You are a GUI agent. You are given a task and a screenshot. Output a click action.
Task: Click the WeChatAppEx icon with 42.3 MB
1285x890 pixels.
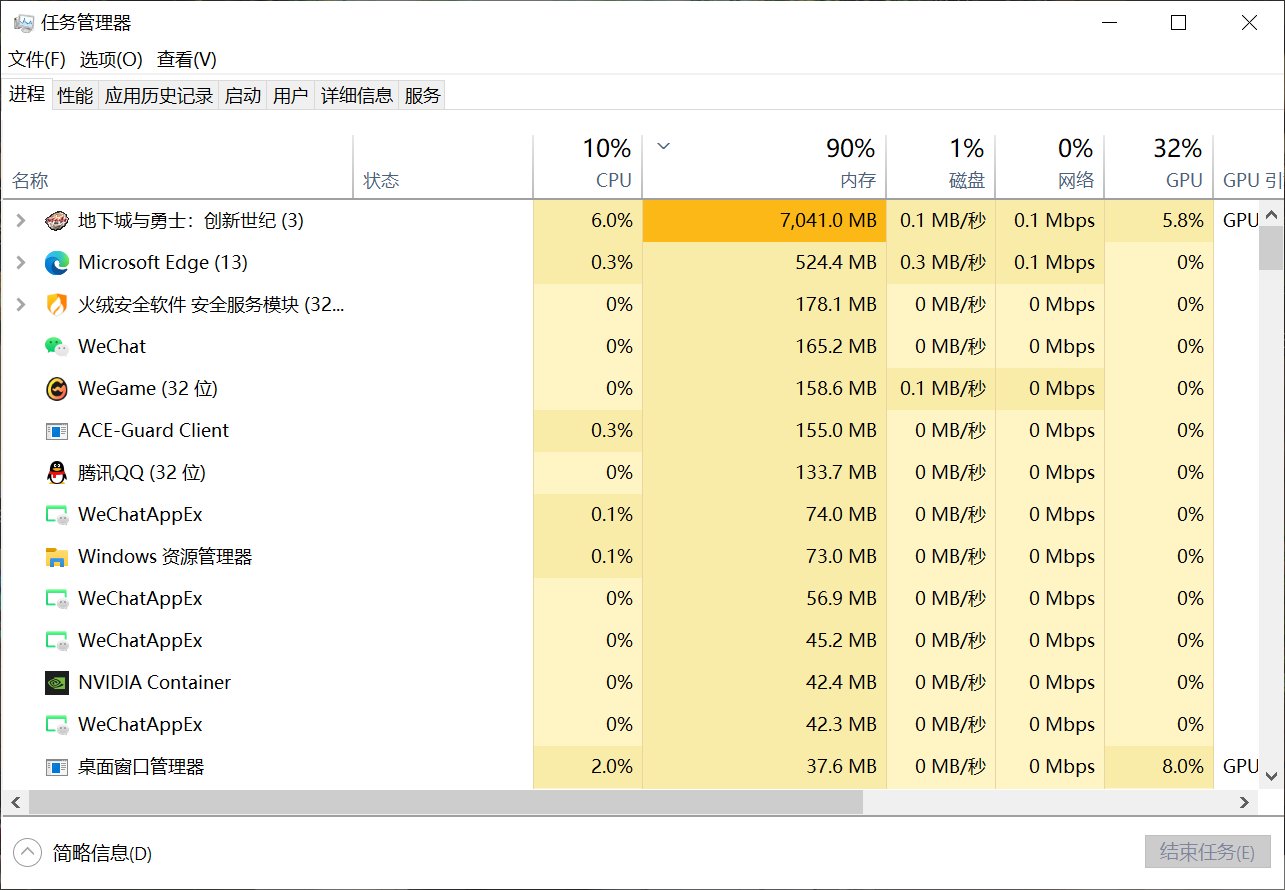[x=57, y=725]
